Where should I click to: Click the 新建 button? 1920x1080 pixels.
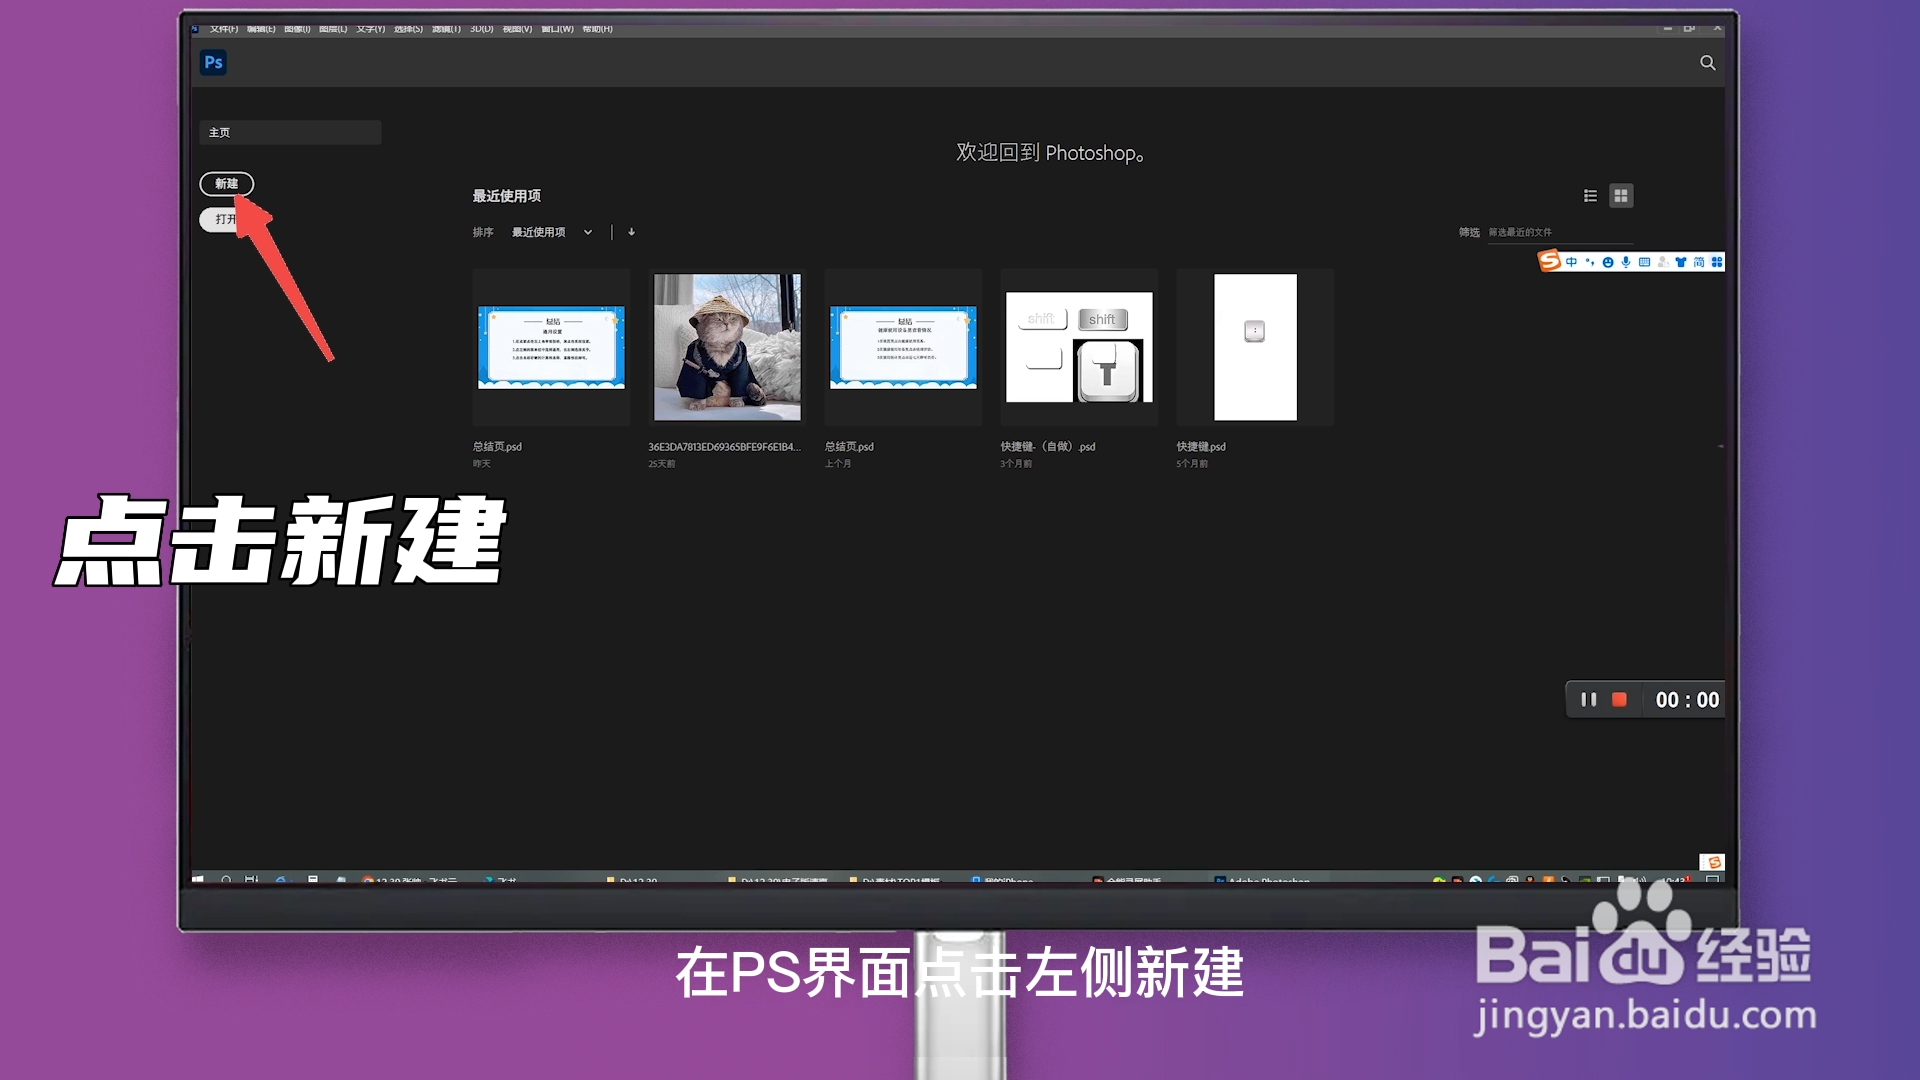coord(227,184)
